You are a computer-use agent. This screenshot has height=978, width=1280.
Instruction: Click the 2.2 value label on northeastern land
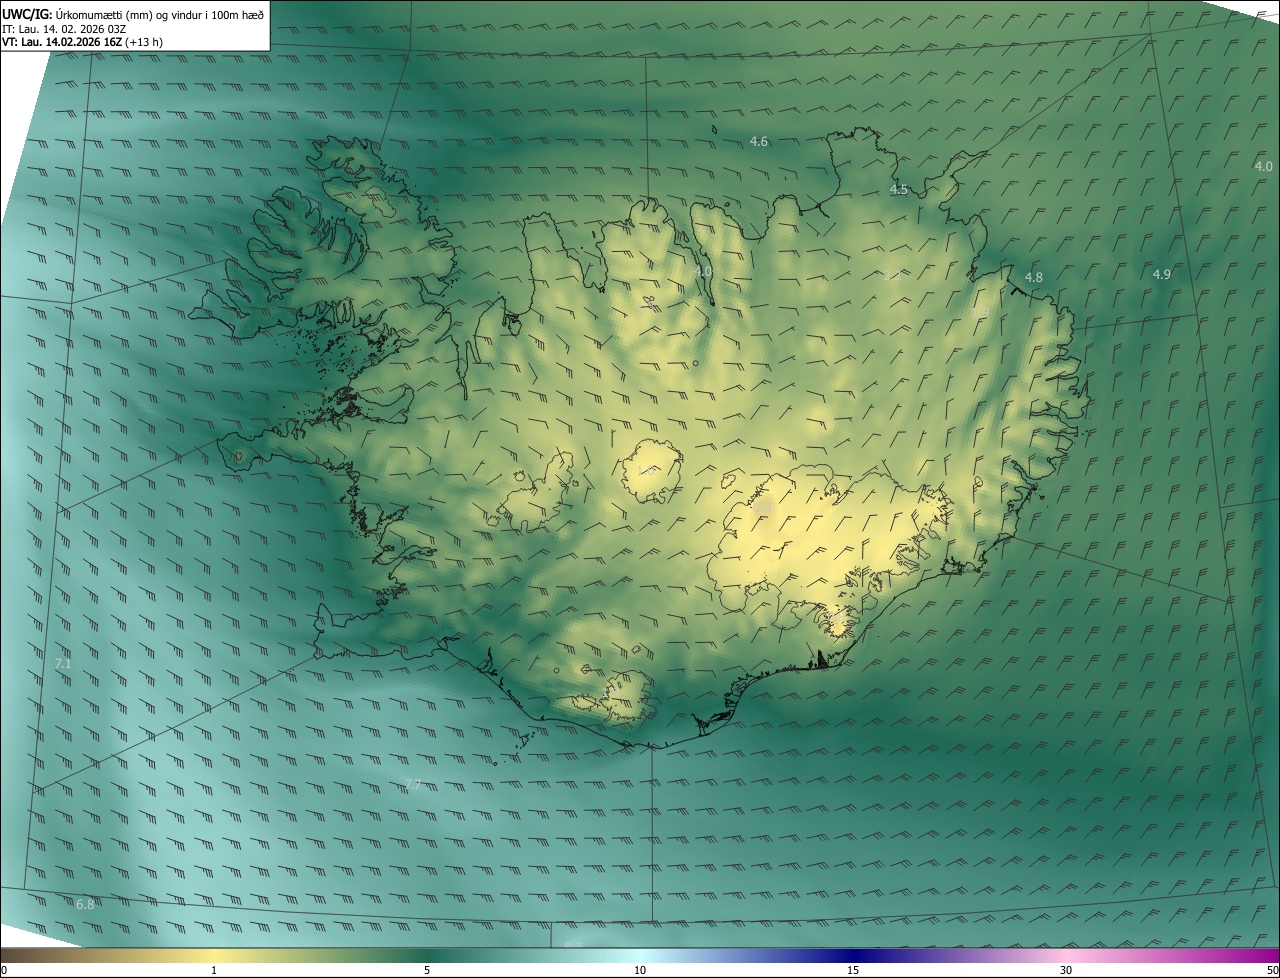893,275
